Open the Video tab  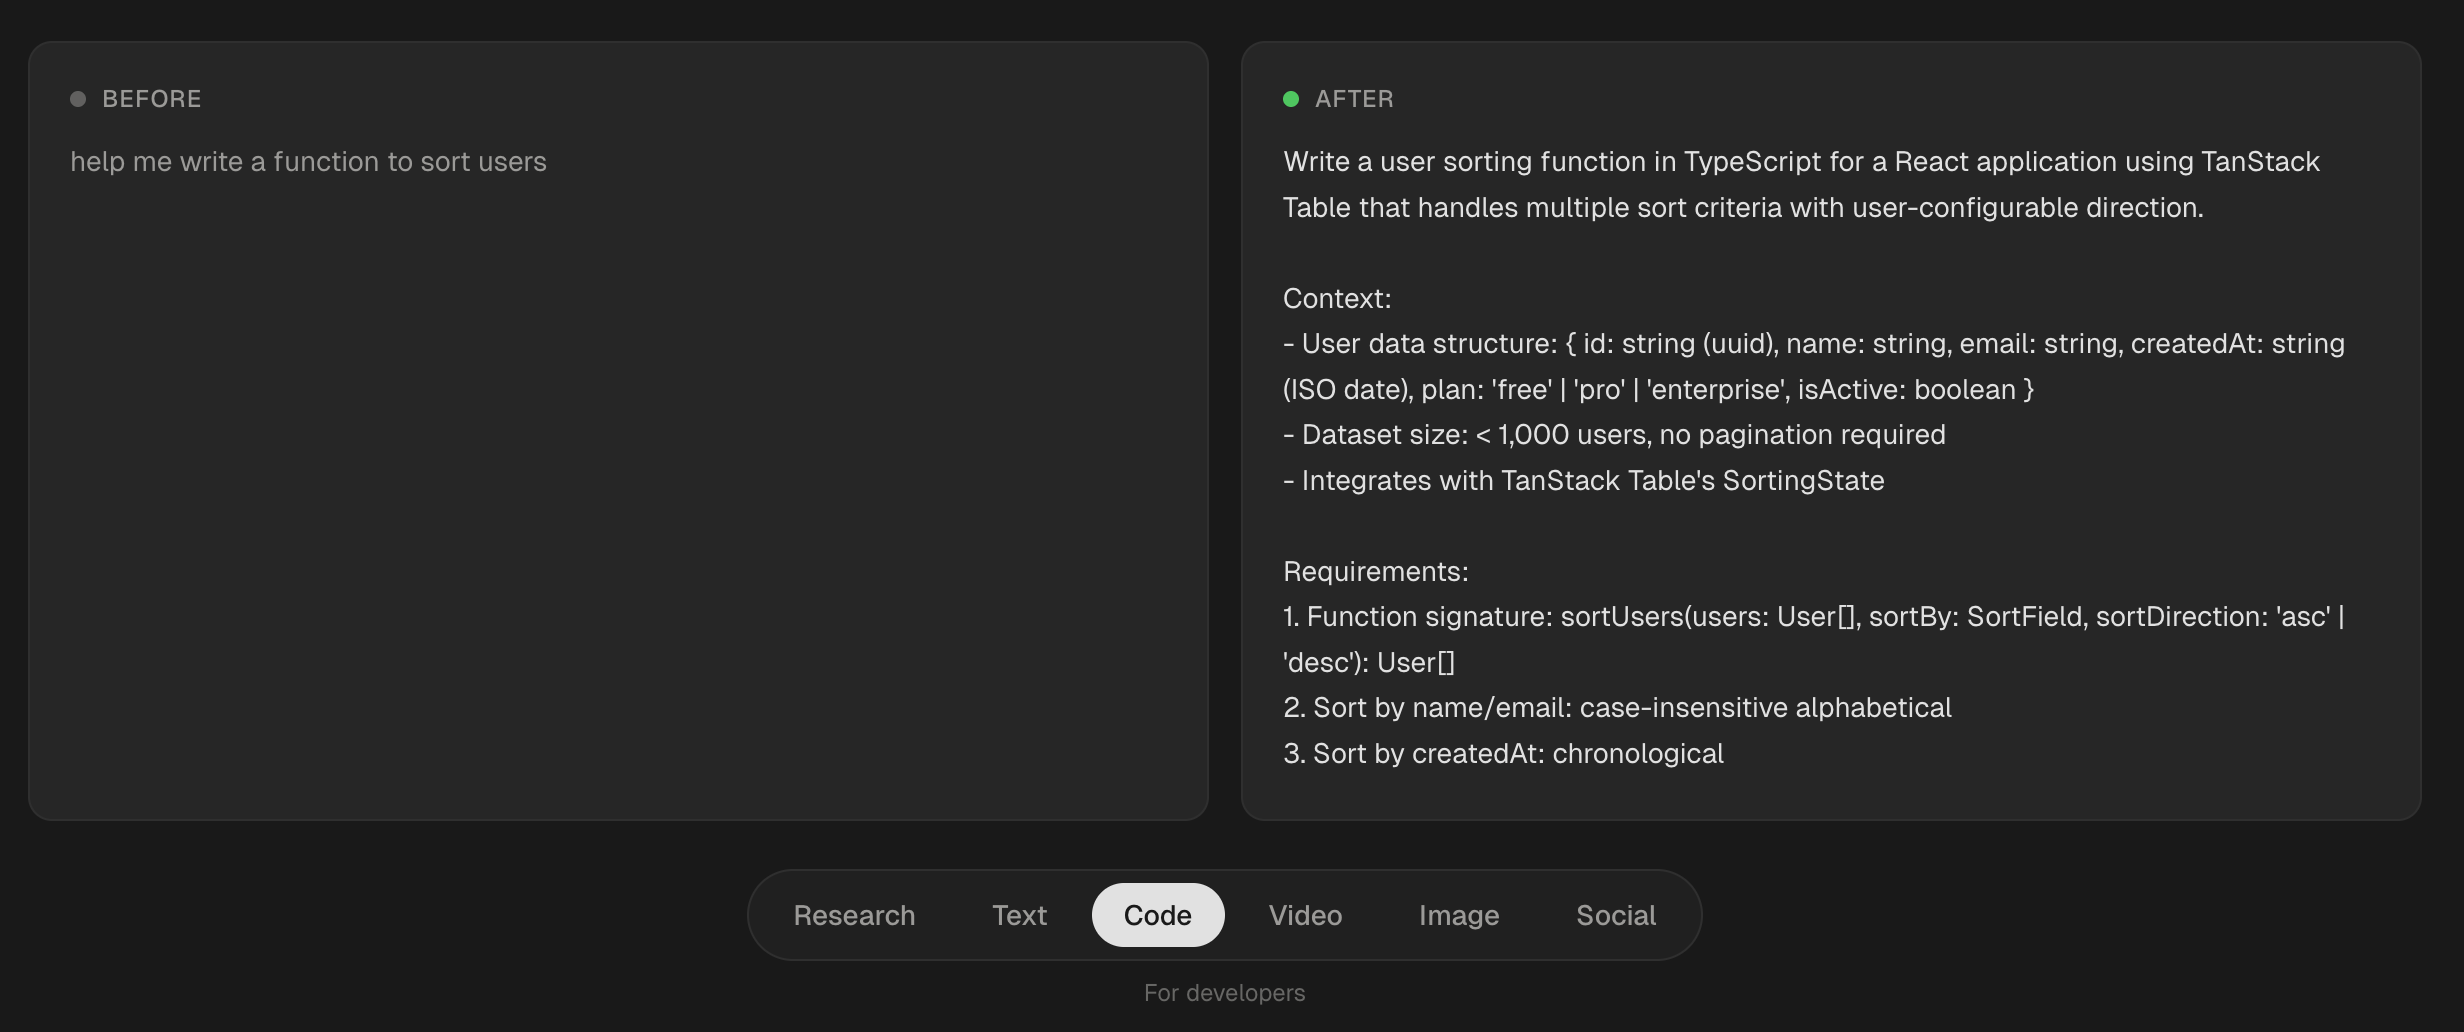coord(1305,915)
